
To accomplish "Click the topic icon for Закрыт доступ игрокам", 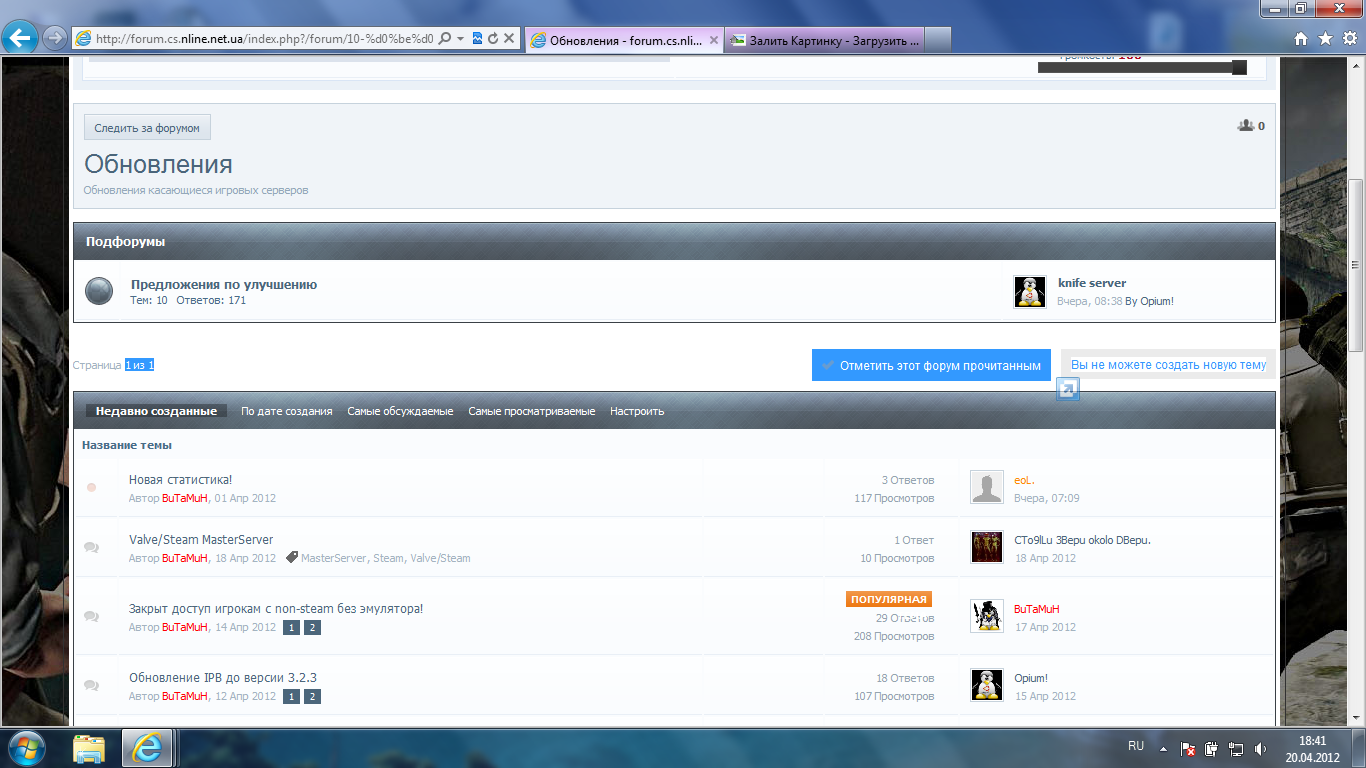I will click(92, 616).
